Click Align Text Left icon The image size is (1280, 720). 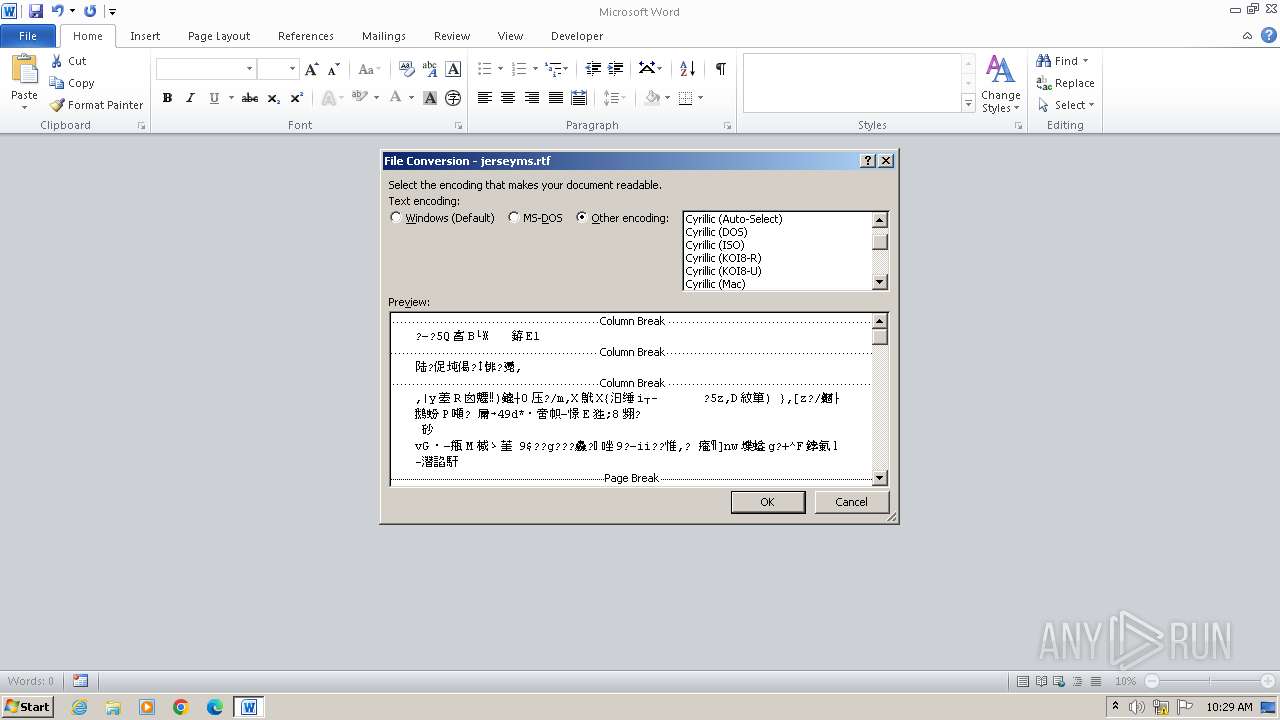click(x=484, y=98)
